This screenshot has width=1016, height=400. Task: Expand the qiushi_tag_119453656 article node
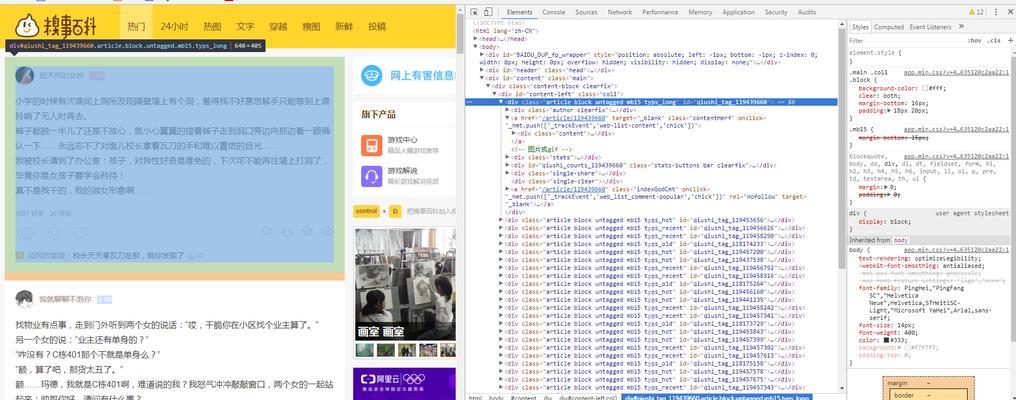[x=501, y=220]
